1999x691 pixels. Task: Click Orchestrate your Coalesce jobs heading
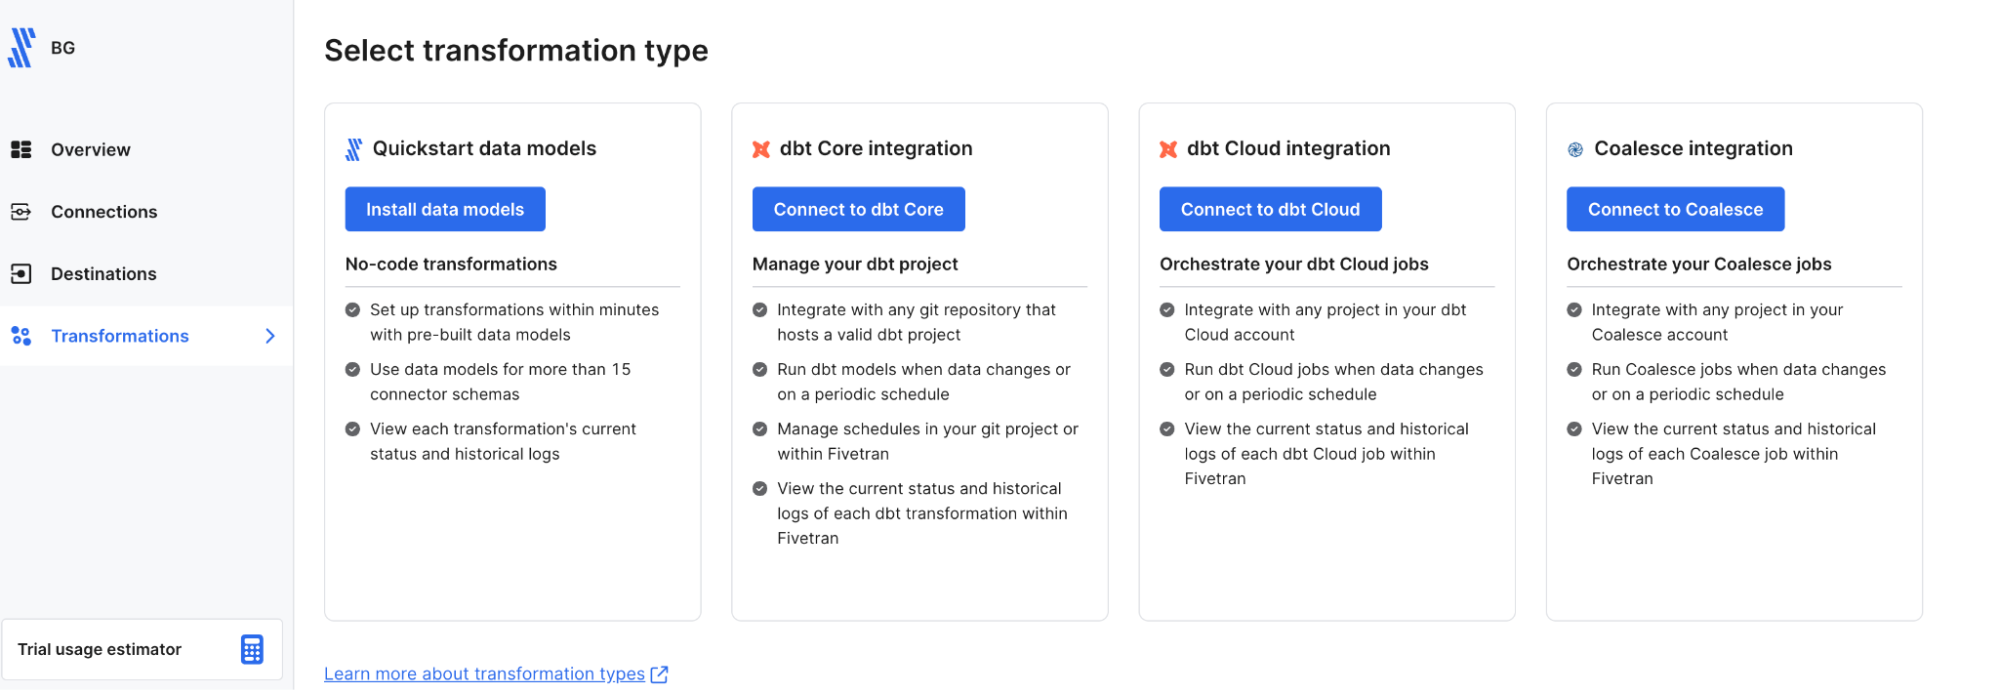click(x=1699, y=264)
